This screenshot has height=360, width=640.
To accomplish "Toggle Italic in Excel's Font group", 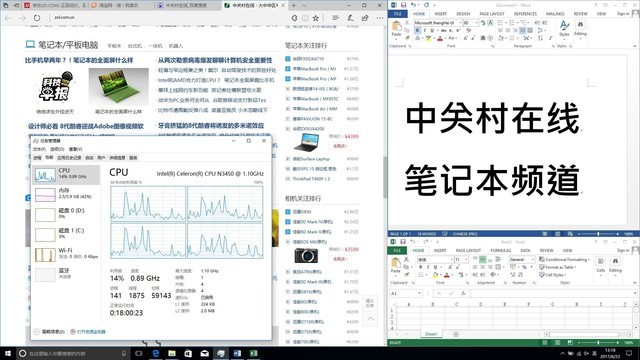I will pos(428,267).
